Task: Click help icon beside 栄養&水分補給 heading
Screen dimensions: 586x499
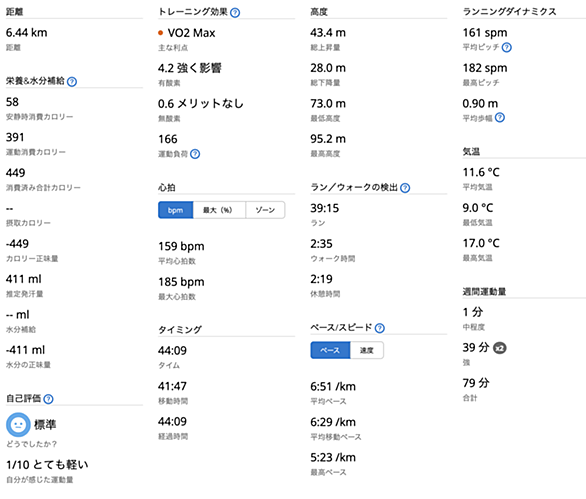Action: click(x=72, y=81)
